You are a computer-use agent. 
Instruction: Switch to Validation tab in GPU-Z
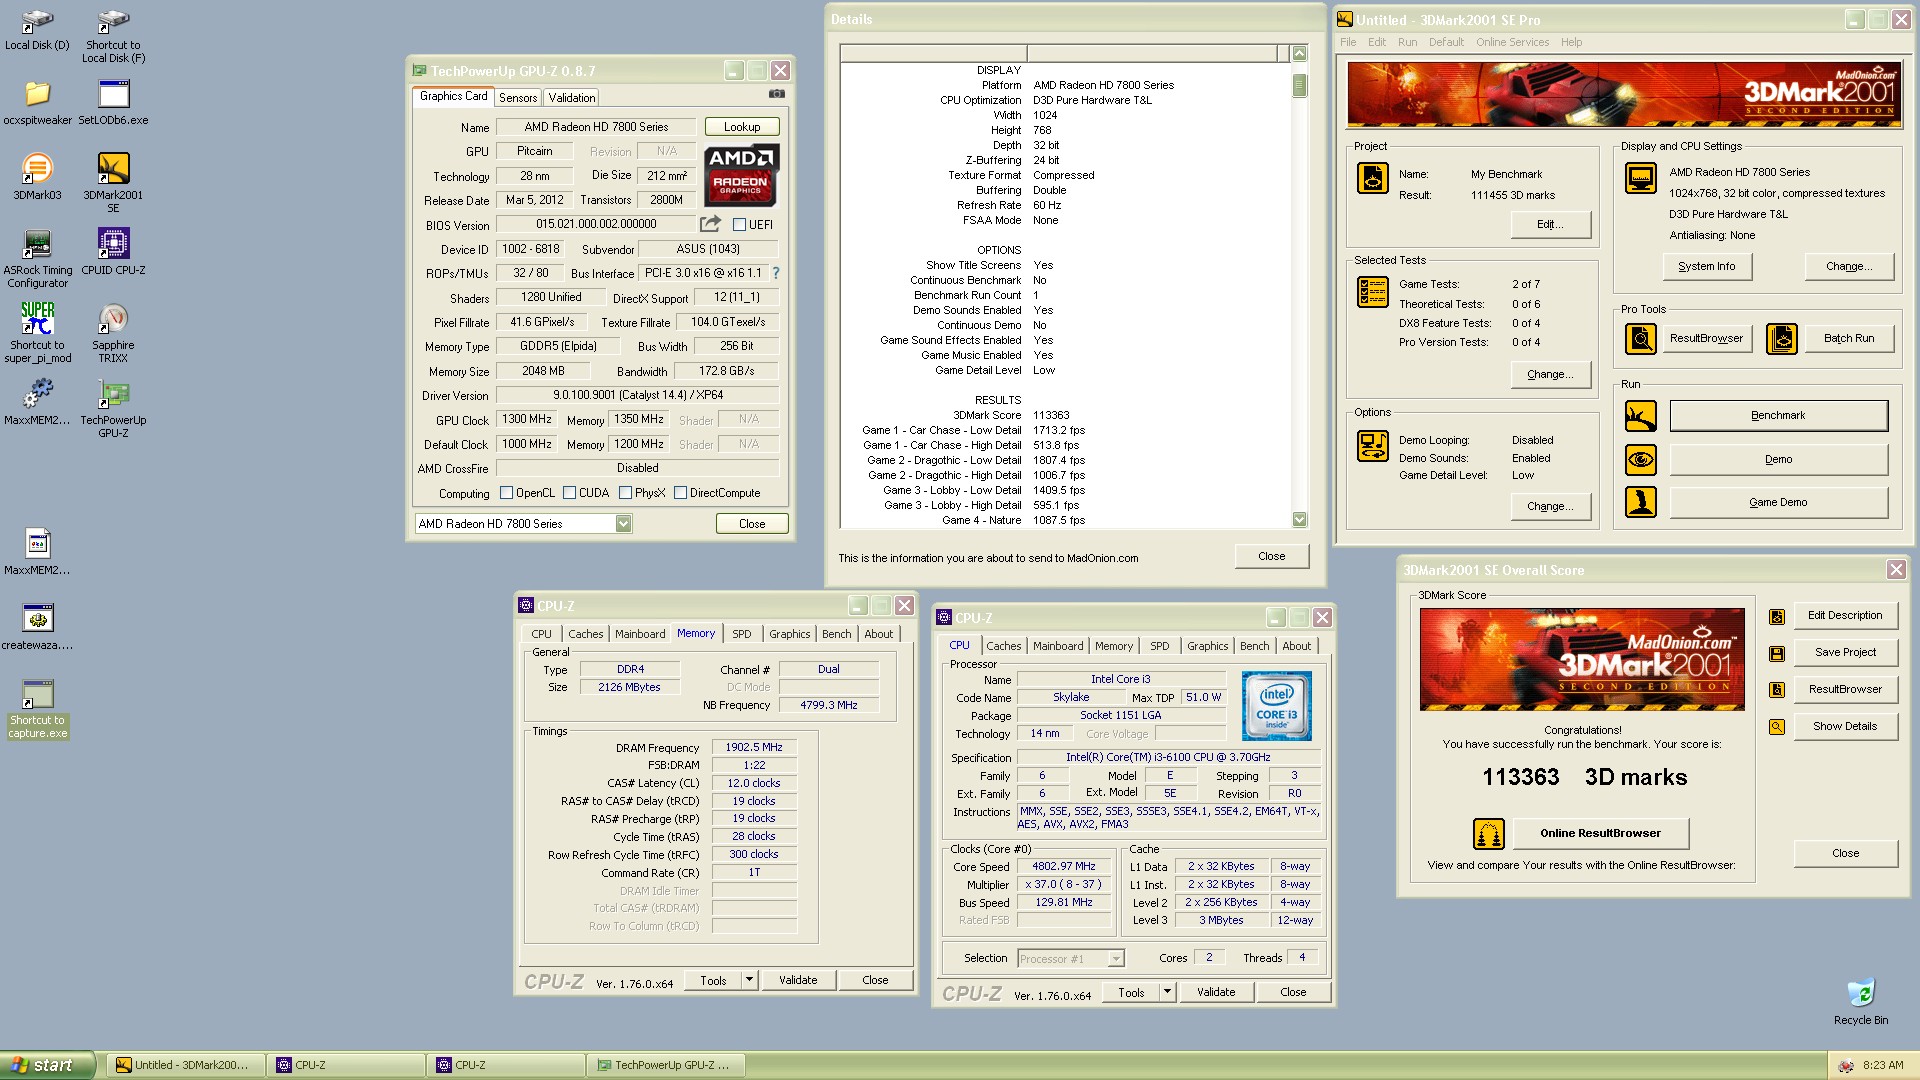tap(571, 97)
